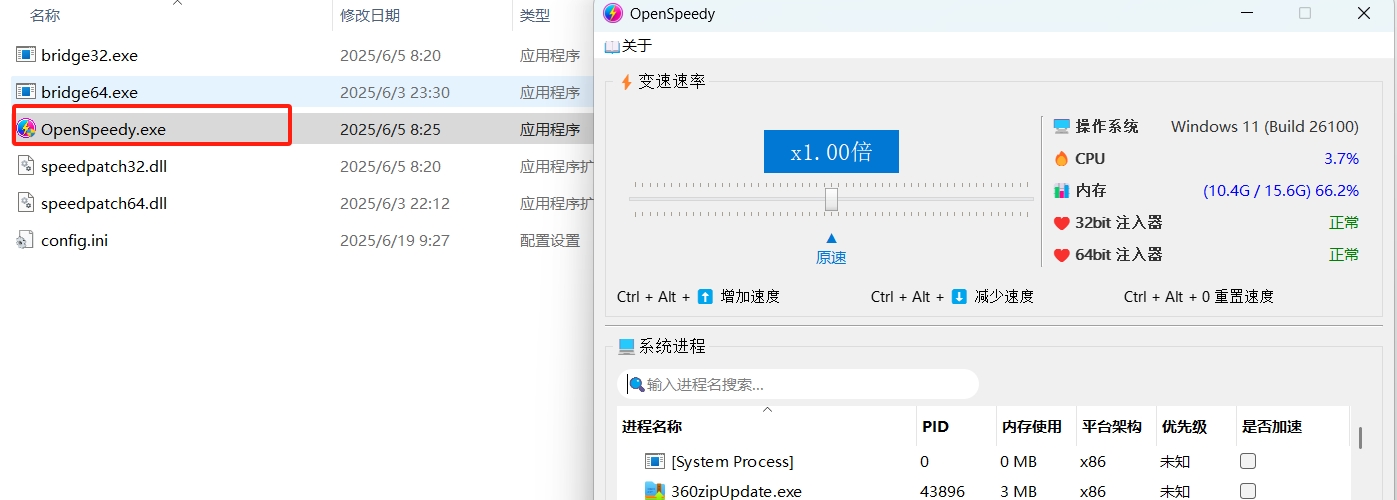The image size is (1397, 500).
Task: Focus the process name search field
Action: point(798,384)
